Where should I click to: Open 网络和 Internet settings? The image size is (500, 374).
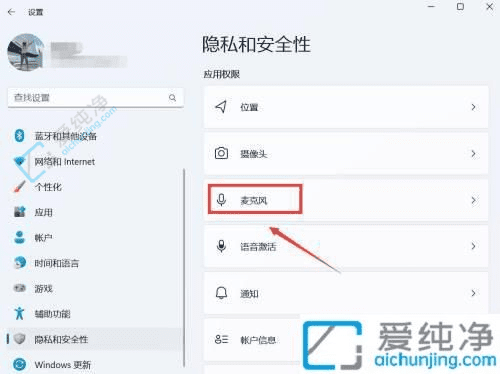(65, 162)
